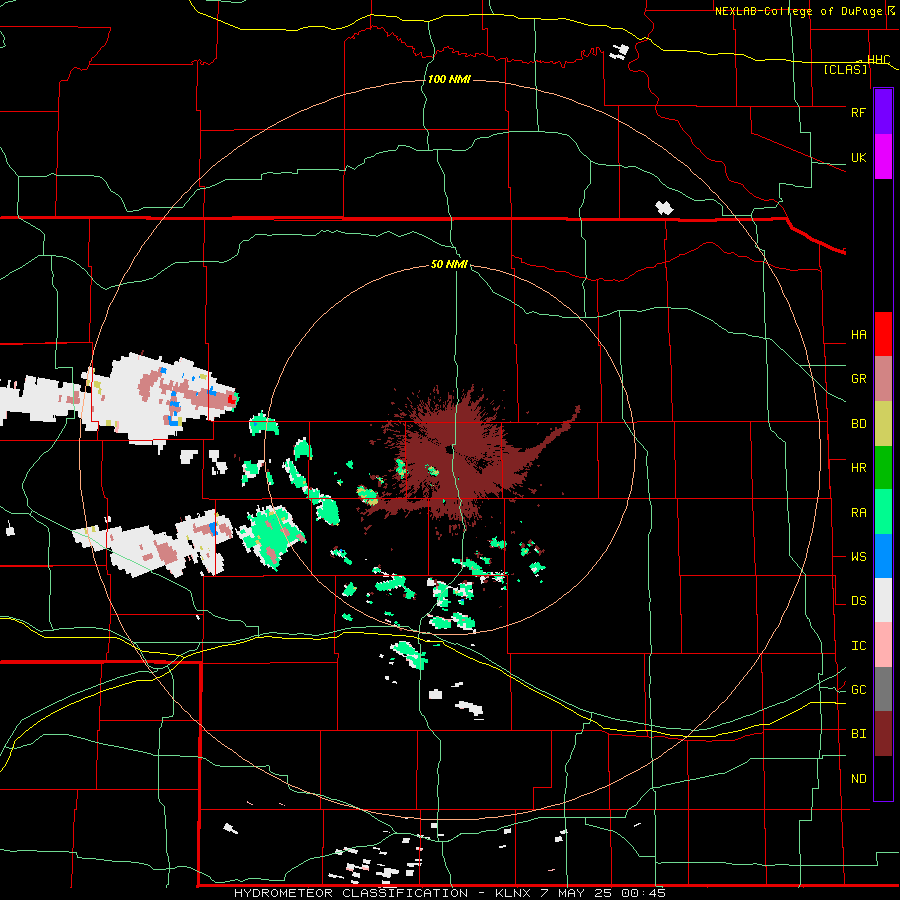
Task: Click the ND legend label
Action: pyautogui.click(x=858, y=779)
